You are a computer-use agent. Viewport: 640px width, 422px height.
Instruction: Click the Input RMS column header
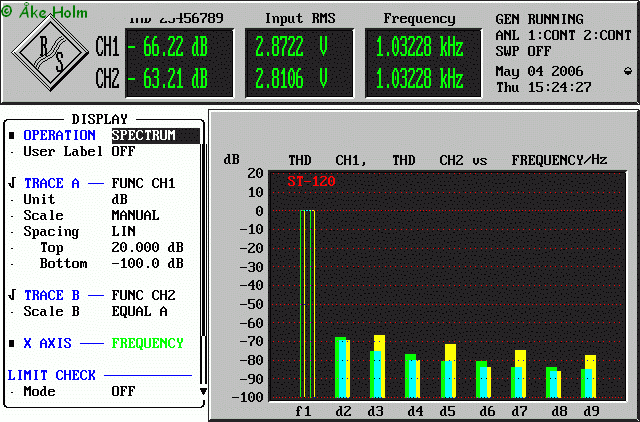coord(300,18)
